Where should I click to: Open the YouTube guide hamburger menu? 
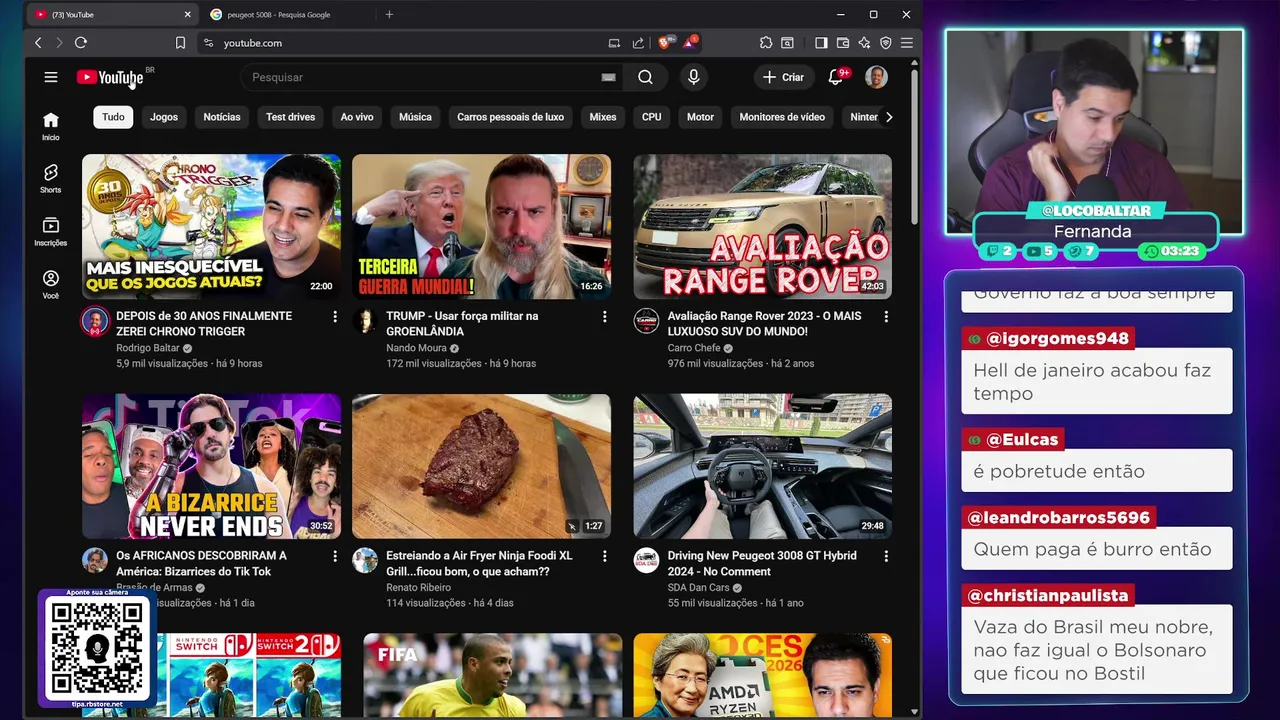click(x=51, y=77)
